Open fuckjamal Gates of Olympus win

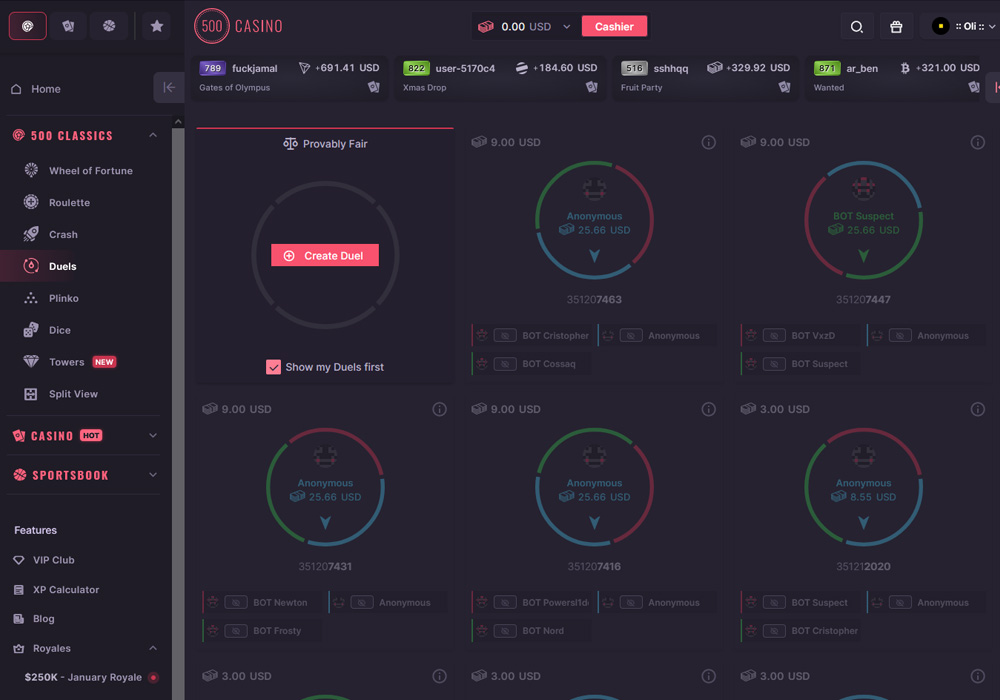290,77
